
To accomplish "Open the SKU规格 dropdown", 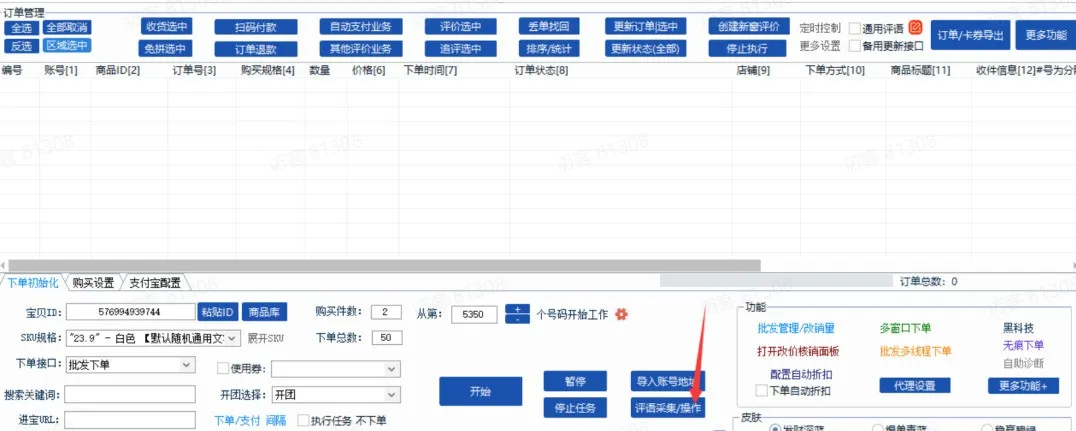I will click(x=233, y=338).
